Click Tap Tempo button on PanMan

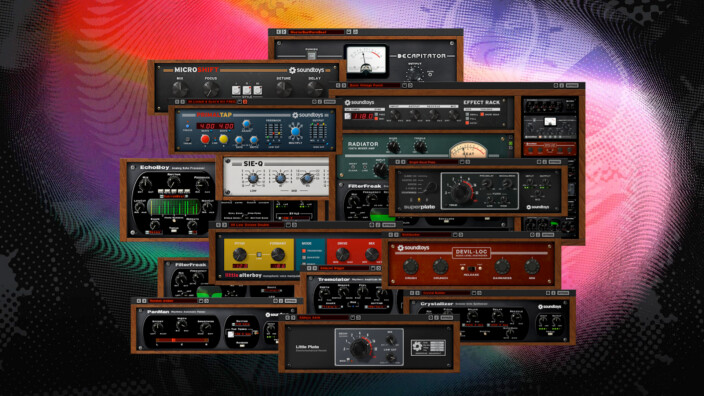tap(231, 334)
